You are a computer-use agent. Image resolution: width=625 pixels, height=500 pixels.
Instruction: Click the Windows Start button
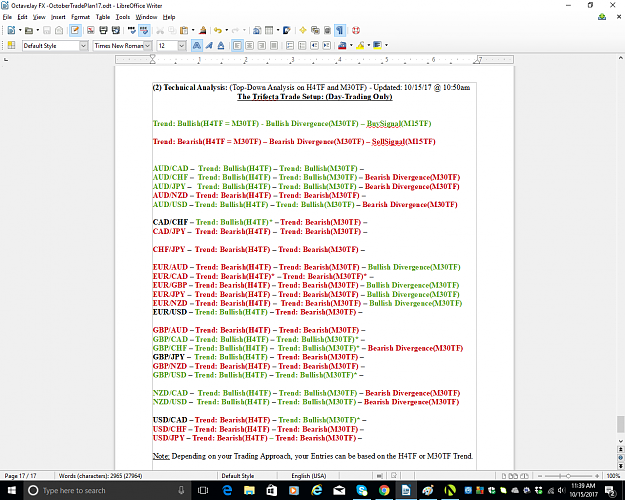tap(12, 490)
